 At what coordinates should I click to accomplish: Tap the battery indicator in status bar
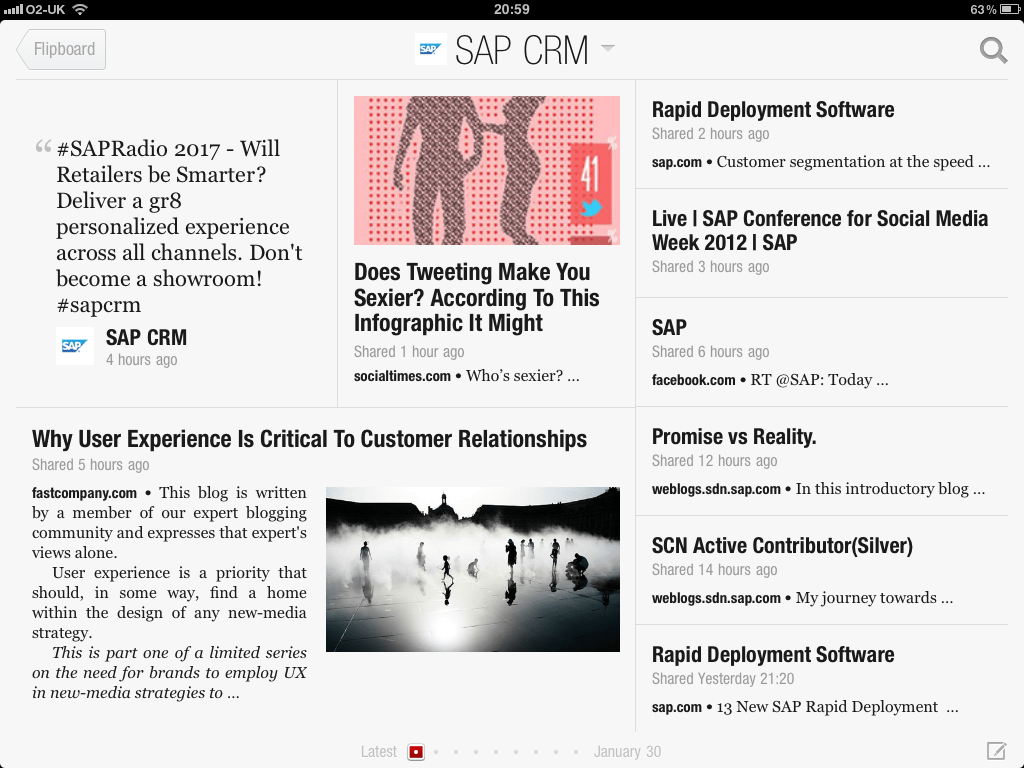coord(1010,9)
